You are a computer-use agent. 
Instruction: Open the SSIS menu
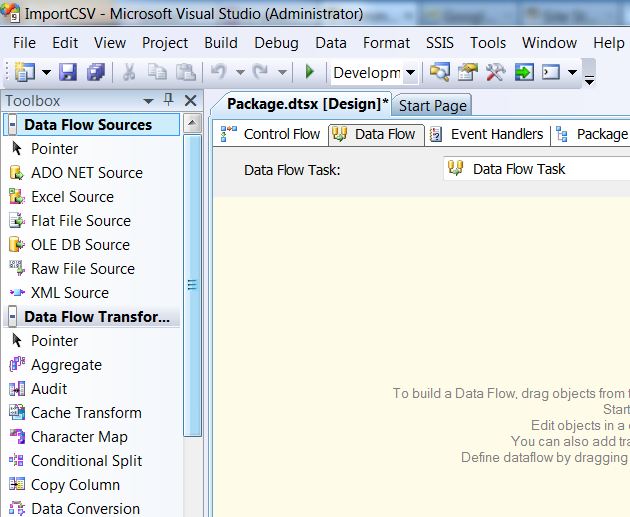[440, 43]
